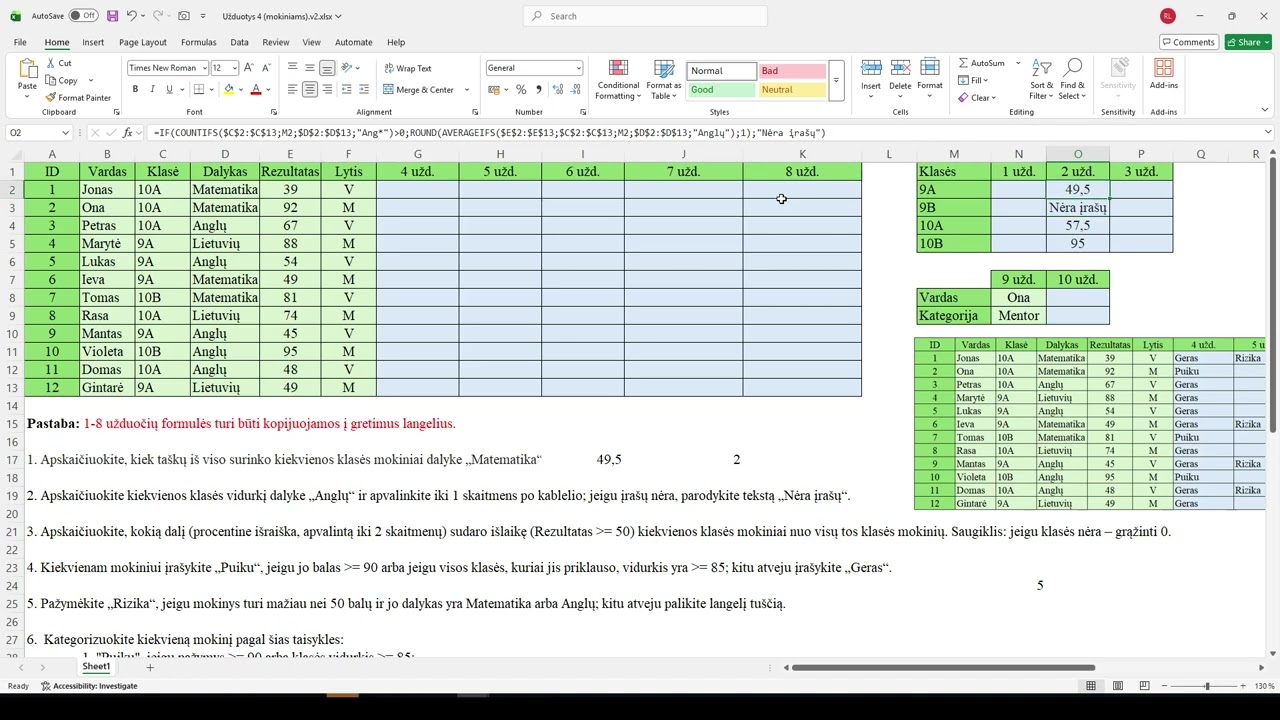Apply the Good cell style

(721, 90)
